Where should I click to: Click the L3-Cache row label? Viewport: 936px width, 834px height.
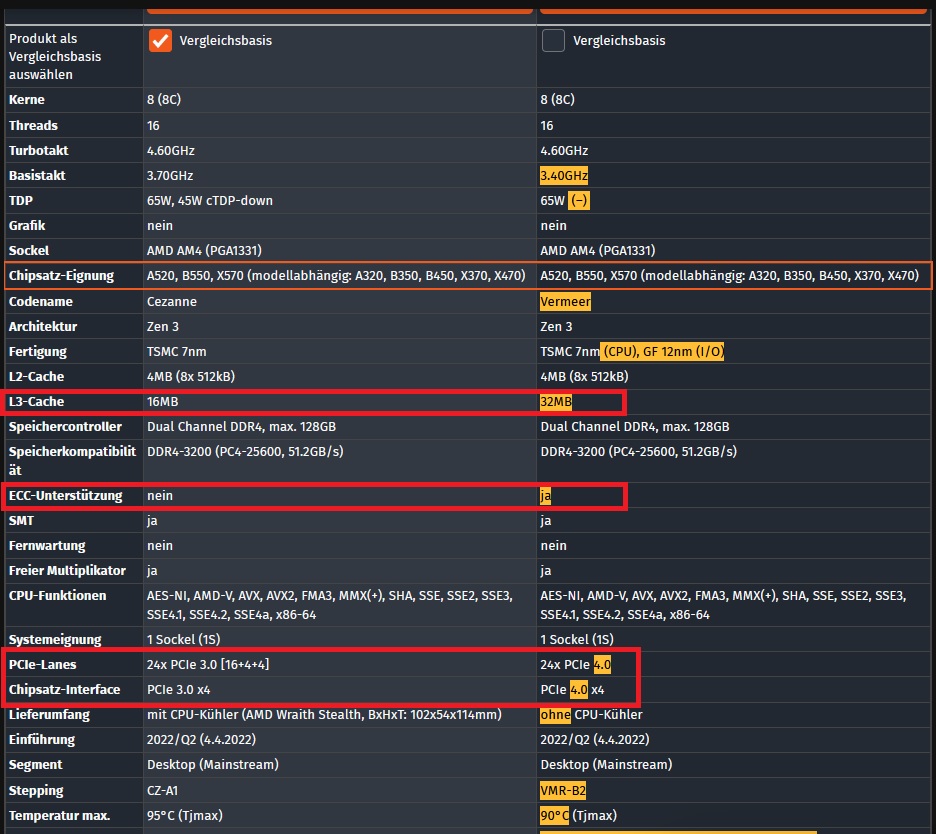coord(36,402)
